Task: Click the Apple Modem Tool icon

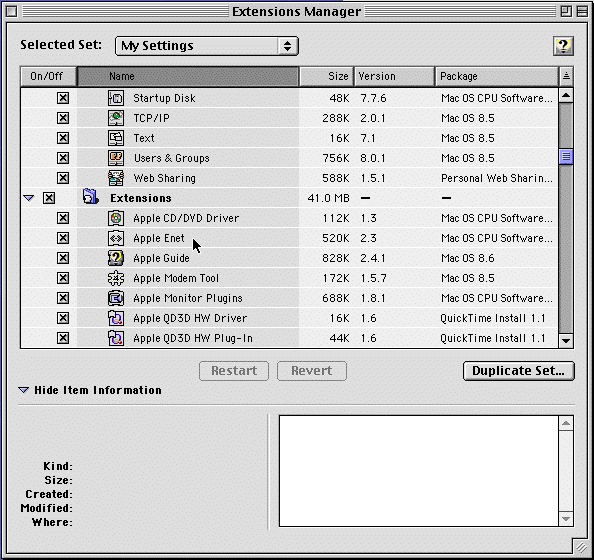Action: (116, 278)
